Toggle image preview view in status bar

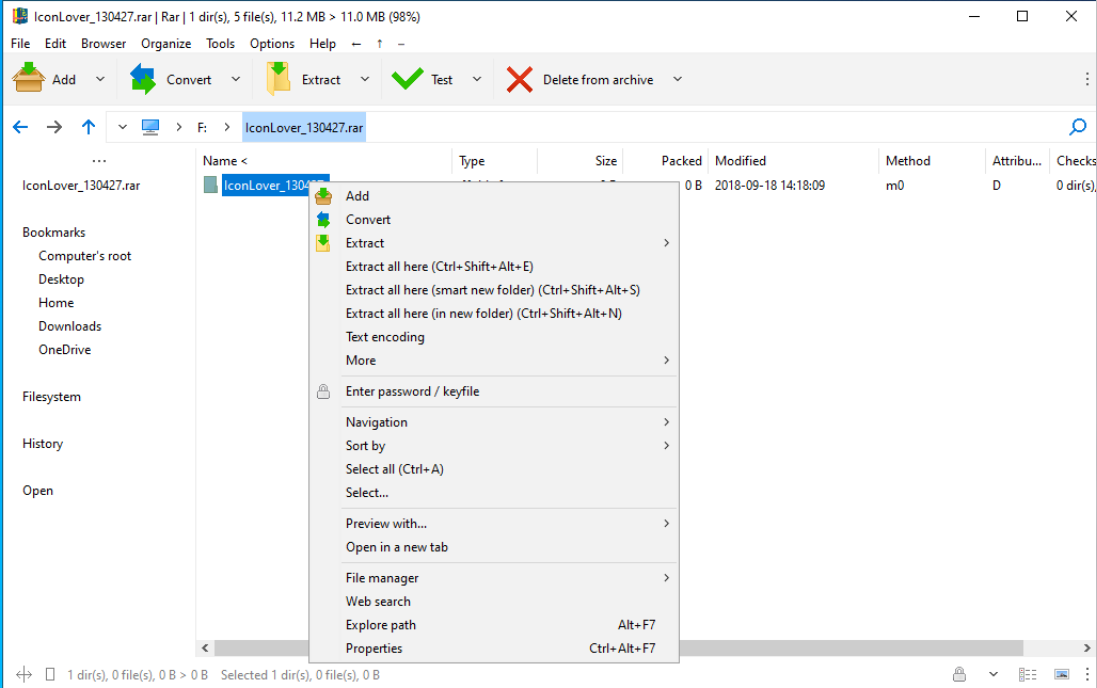[x=1061, y=675]
